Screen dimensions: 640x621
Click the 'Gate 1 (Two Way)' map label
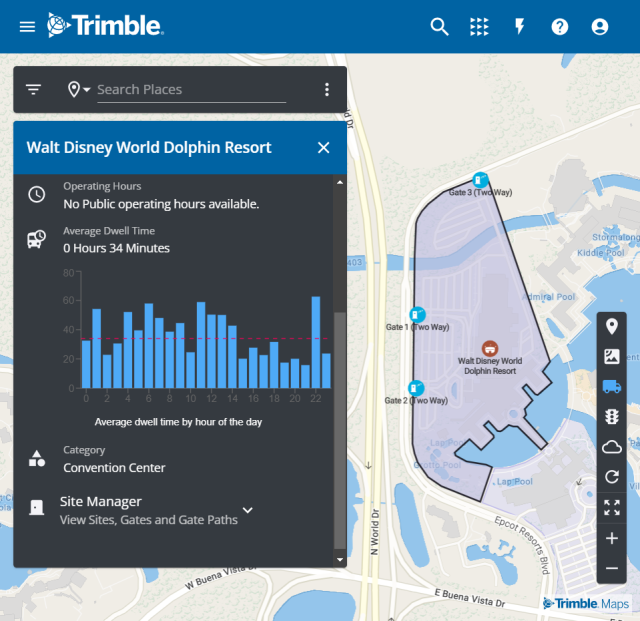[418, 327]
